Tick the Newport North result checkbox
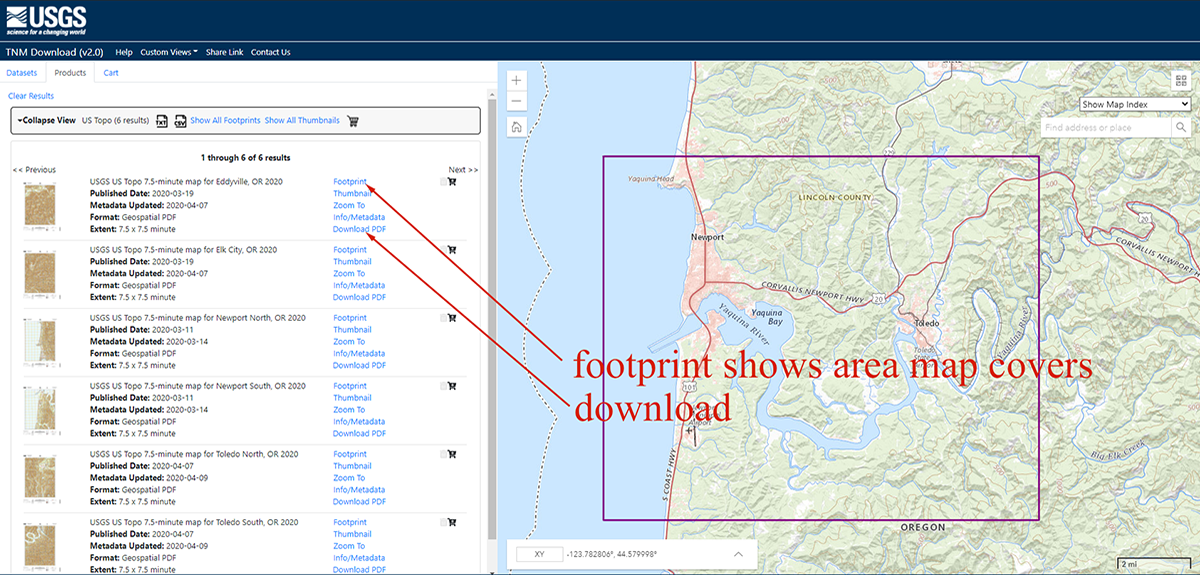Image resolution: width=1200 pixels, height=575 pixels. click(443, 318)
